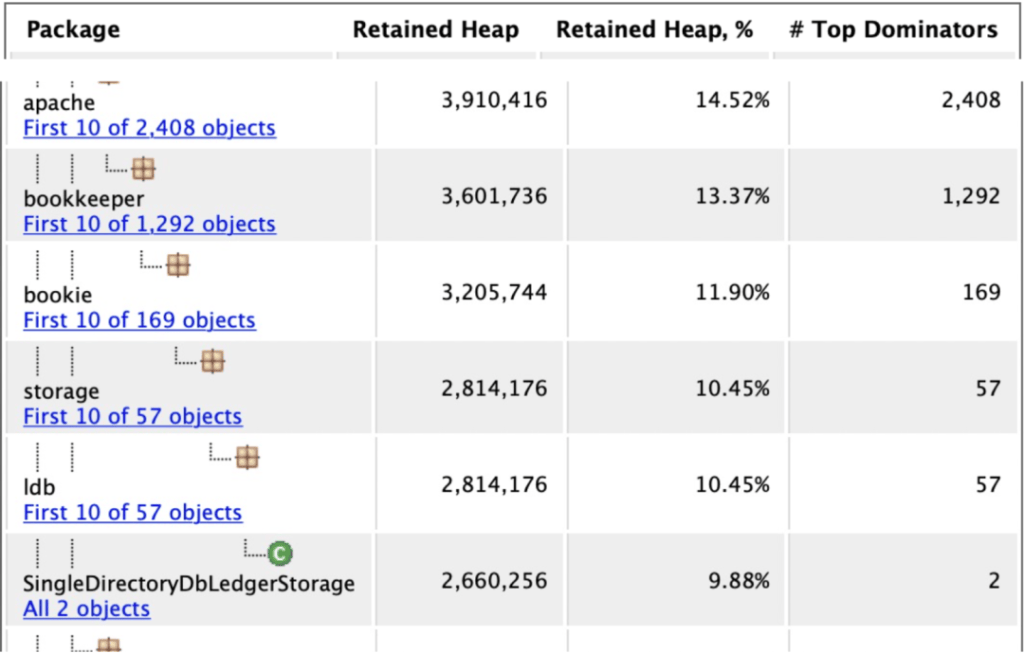Click the package icon above bookie
1024x653 pixels.
coord(178,265)
